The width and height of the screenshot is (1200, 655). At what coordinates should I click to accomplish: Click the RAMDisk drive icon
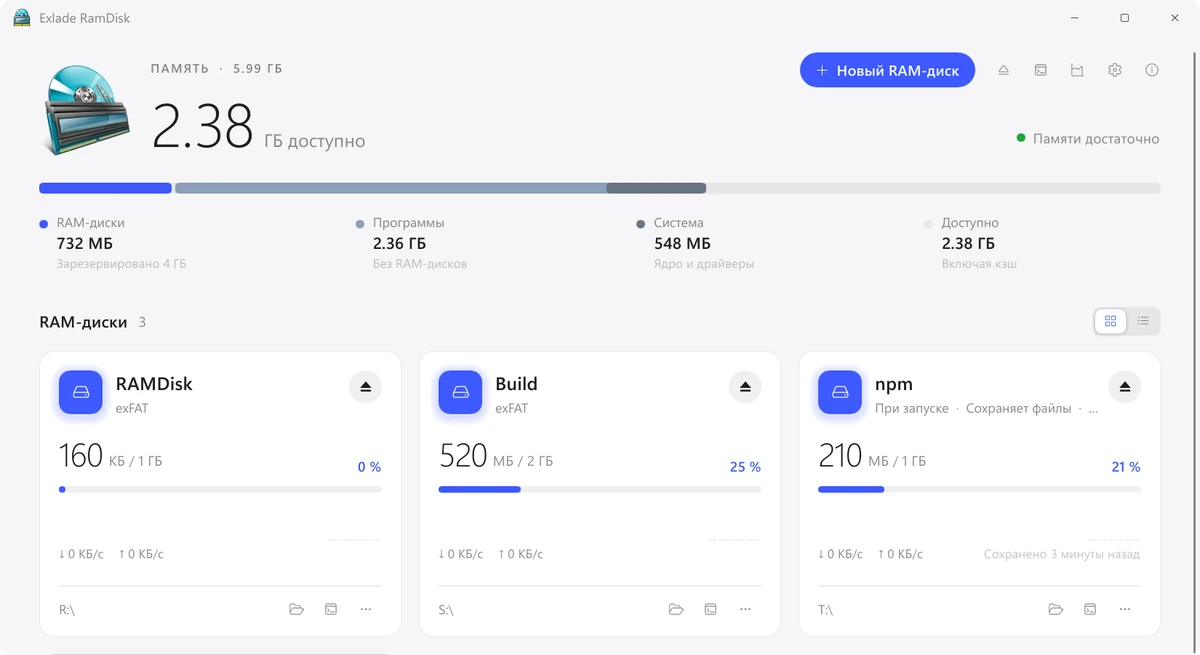[81, 392]
